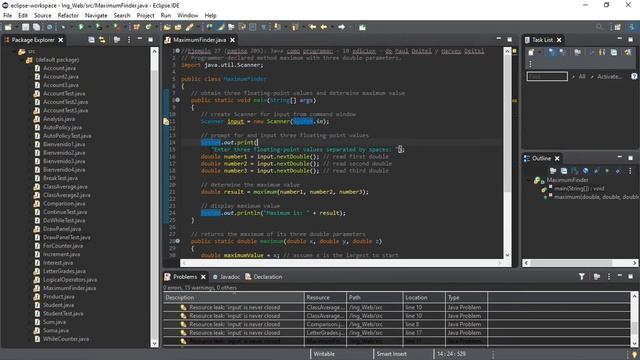Click the Activate... link in Task List

click(609, 76)
